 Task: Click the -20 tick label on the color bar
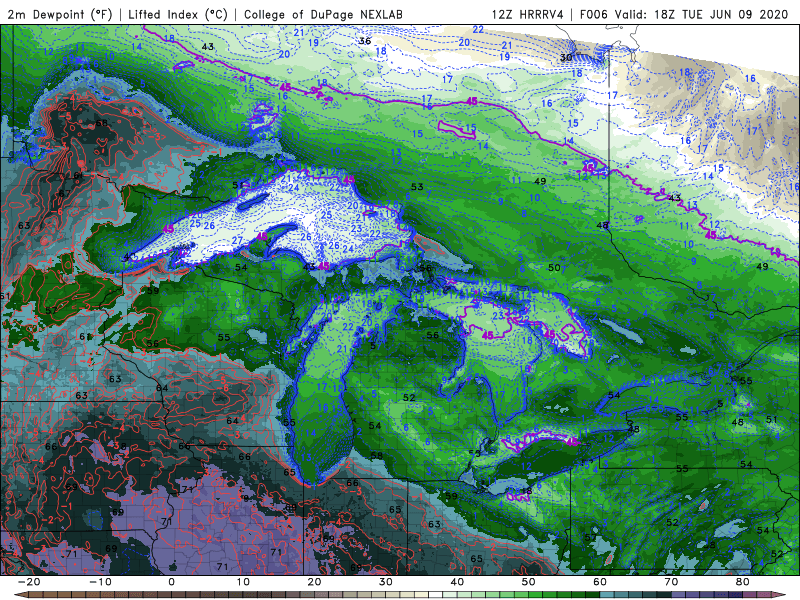(29, 582)
